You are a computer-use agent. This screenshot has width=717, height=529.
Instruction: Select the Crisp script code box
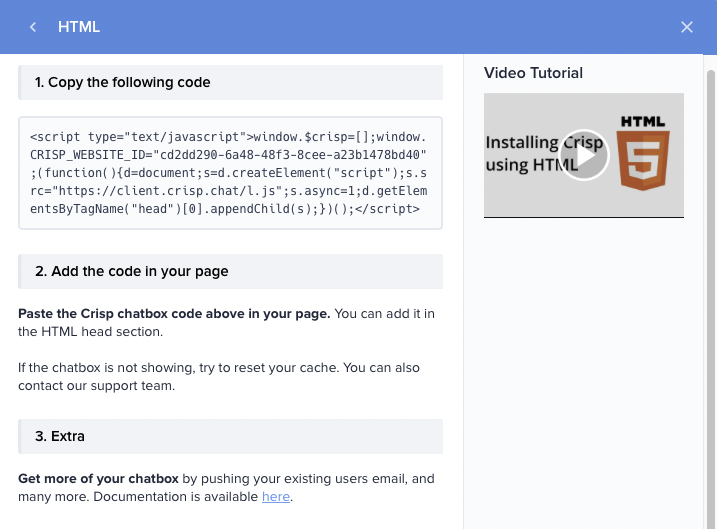tap(230, 173)
